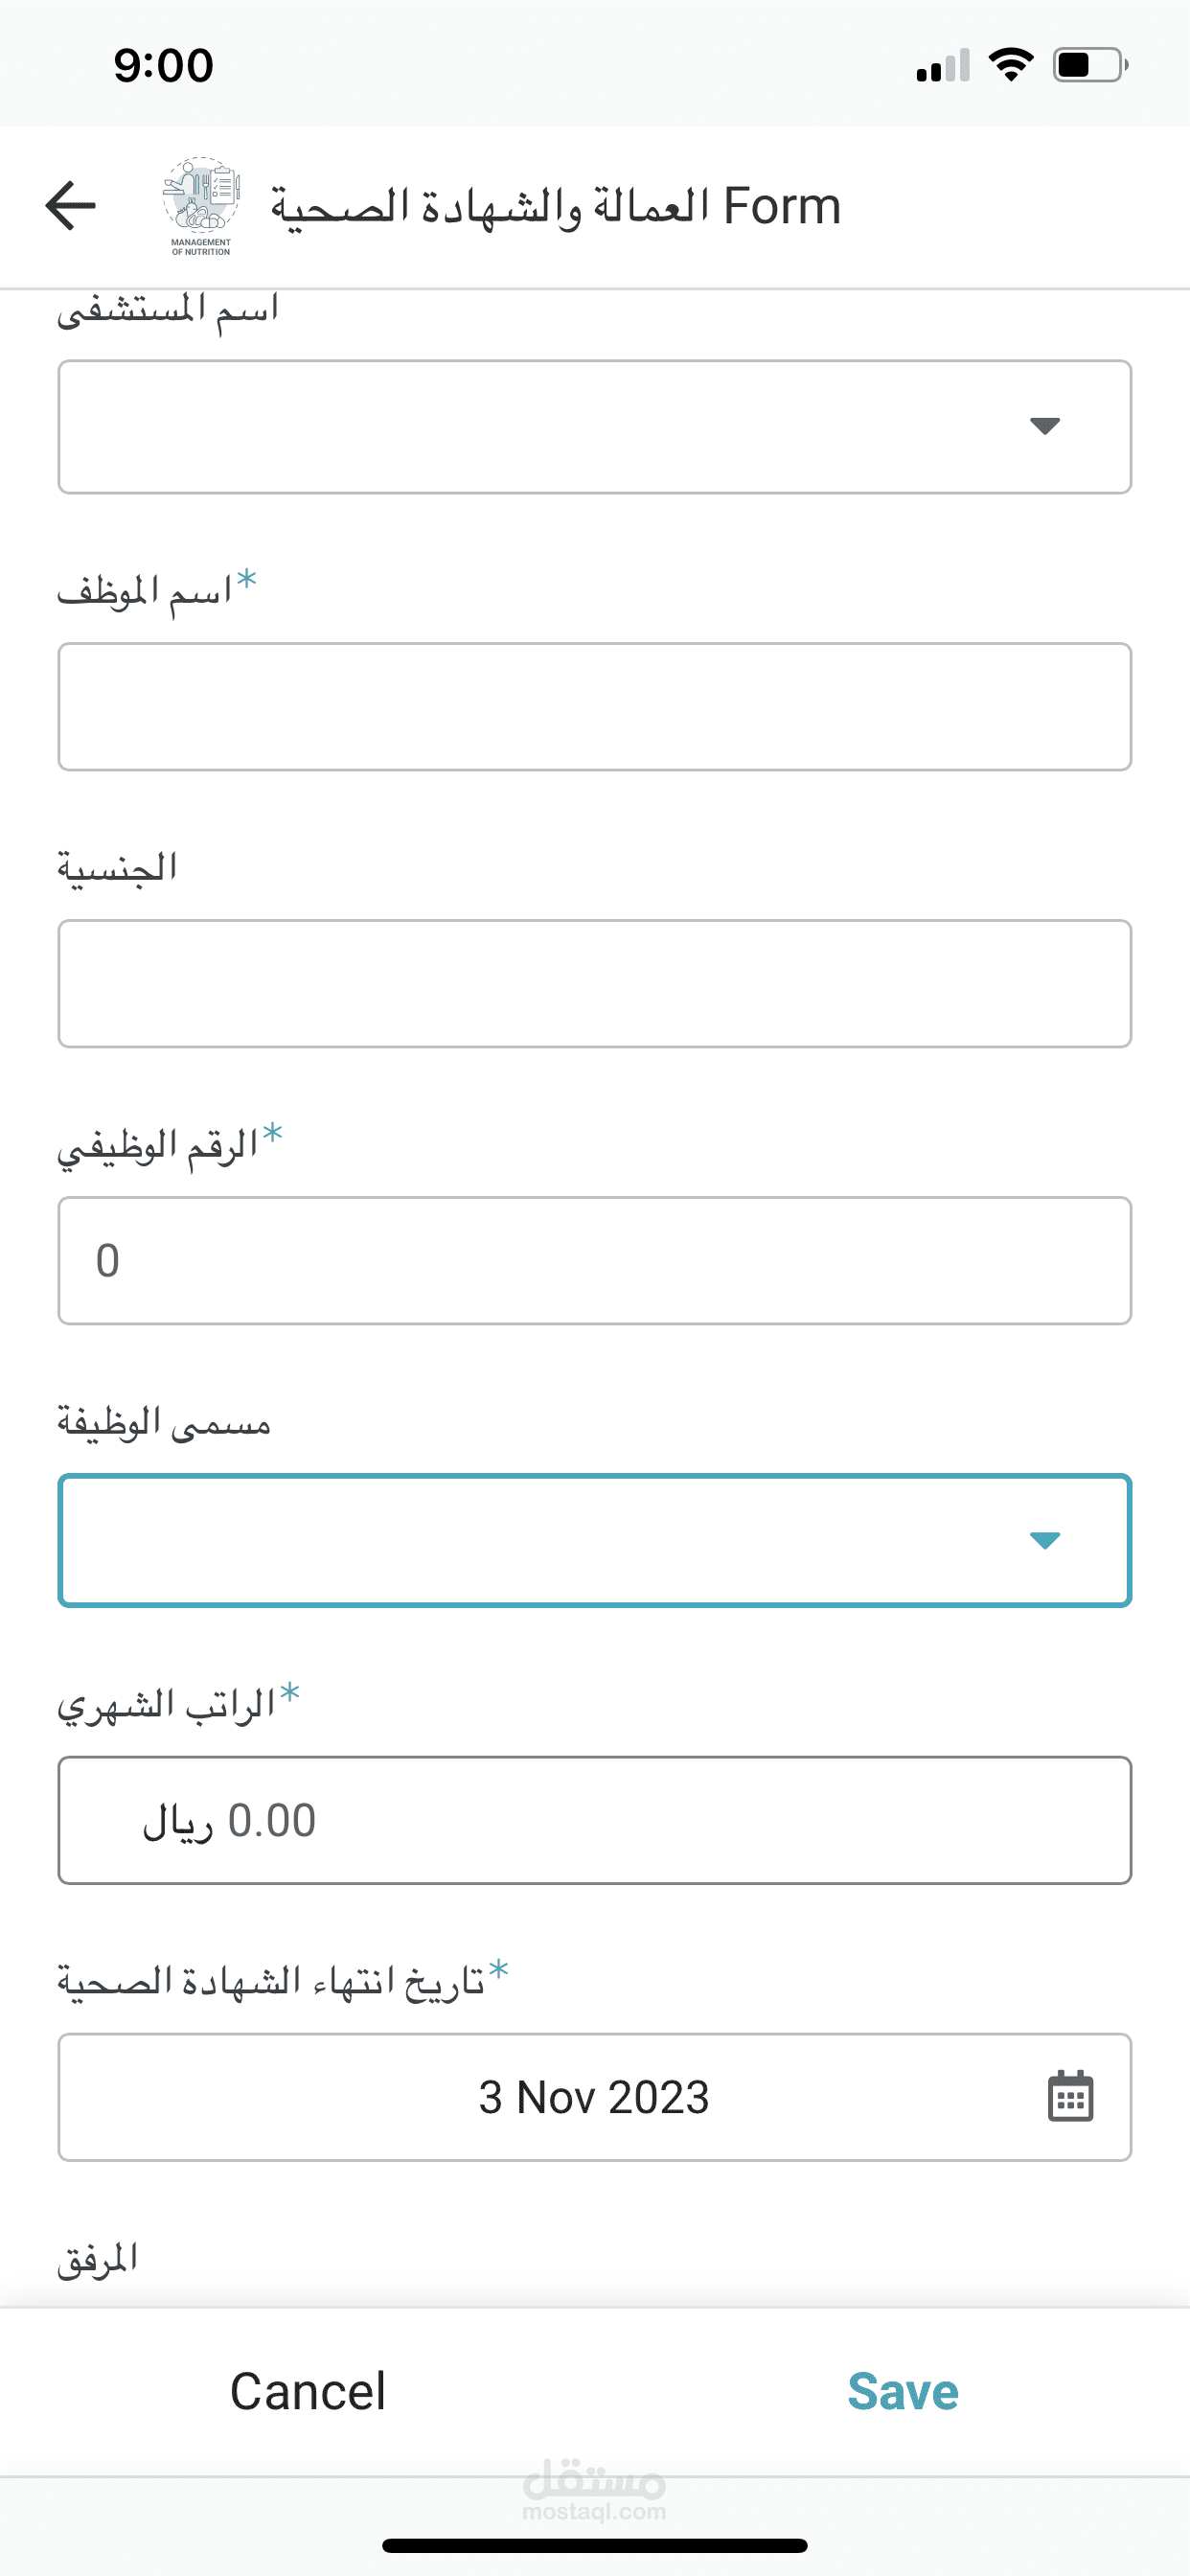1190x2576 pixels.
Task: Tap the المرفق attachment label
Action: tap(97, 2259)
